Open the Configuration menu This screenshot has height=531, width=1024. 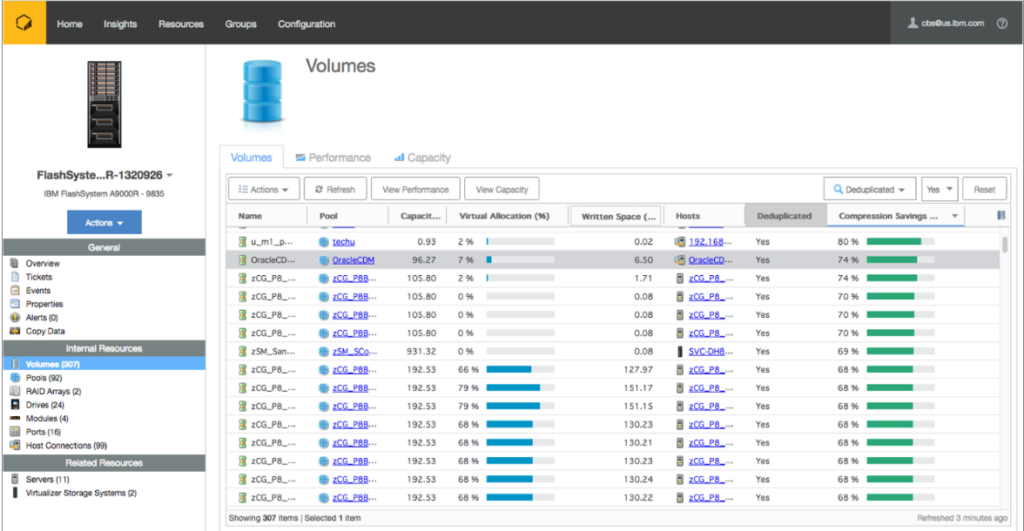tap(306, 24)
